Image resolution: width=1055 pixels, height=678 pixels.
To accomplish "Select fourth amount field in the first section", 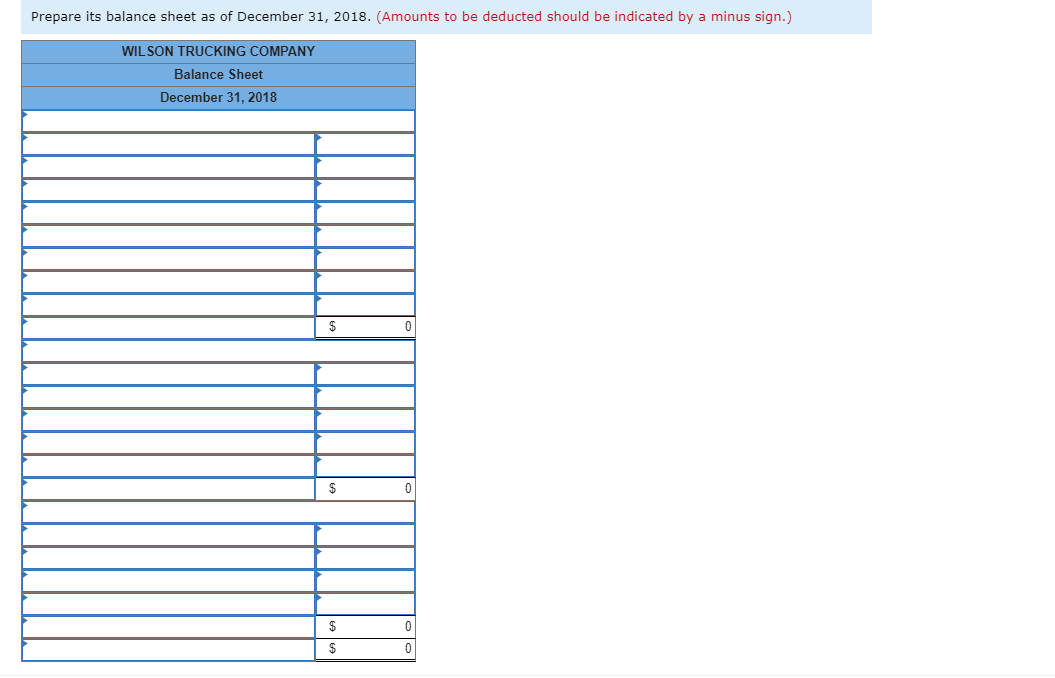I will [365, 213].
